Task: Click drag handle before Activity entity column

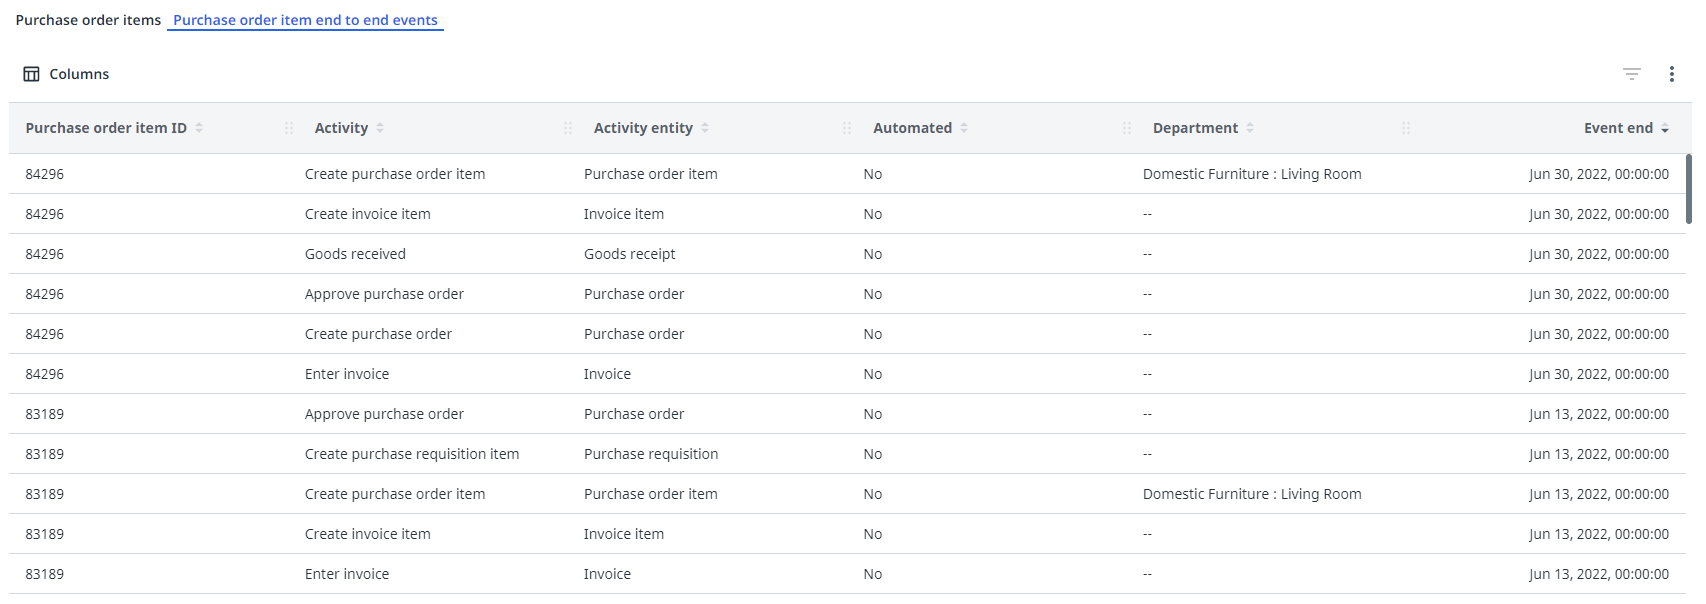Action: 568,128
